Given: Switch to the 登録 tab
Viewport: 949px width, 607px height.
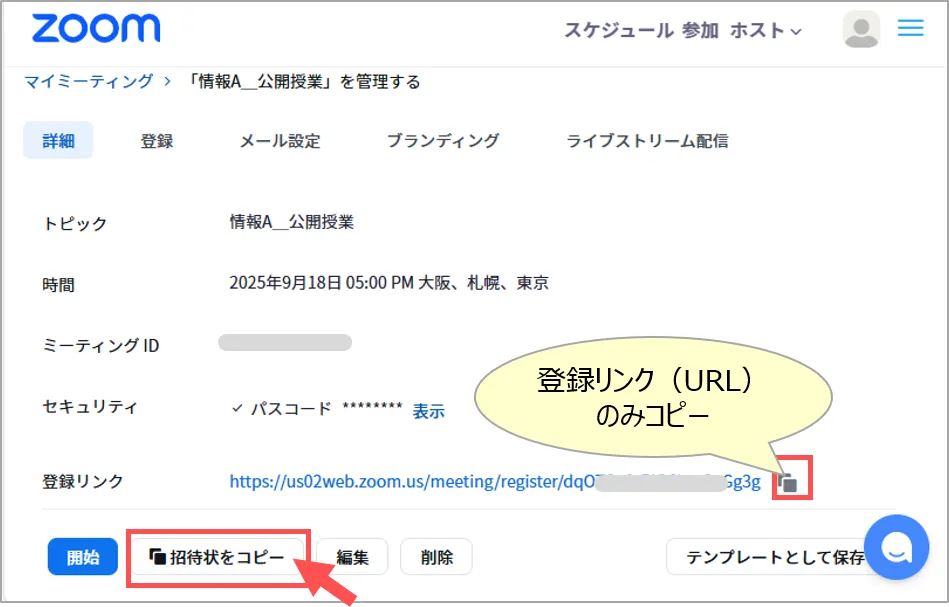Looking at the screenshot, I should [x=157, y=141].
